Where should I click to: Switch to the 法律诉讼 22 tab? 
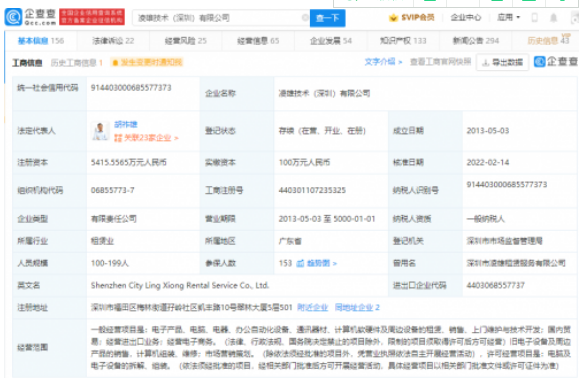(113, 41)
